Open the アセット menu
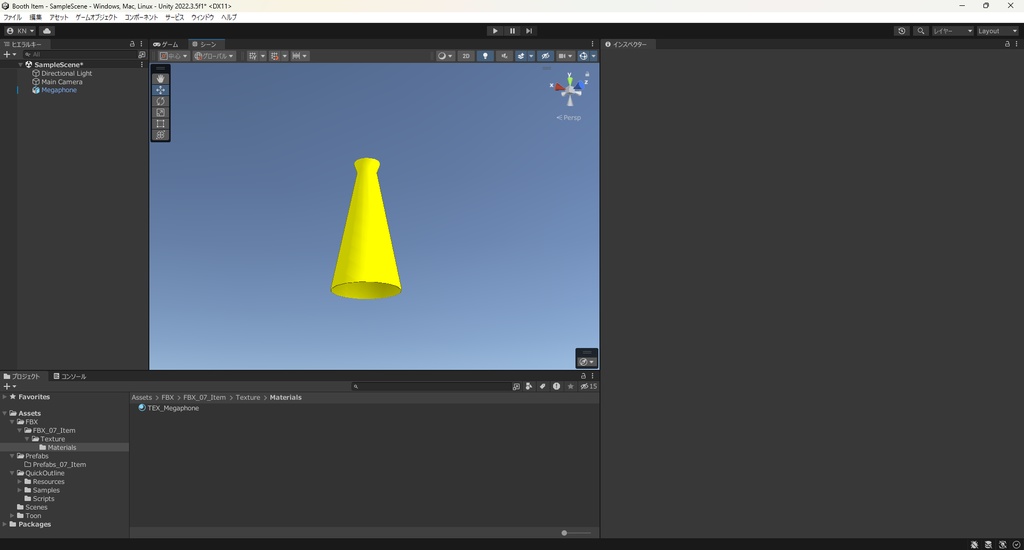 (x=59, y=18)
